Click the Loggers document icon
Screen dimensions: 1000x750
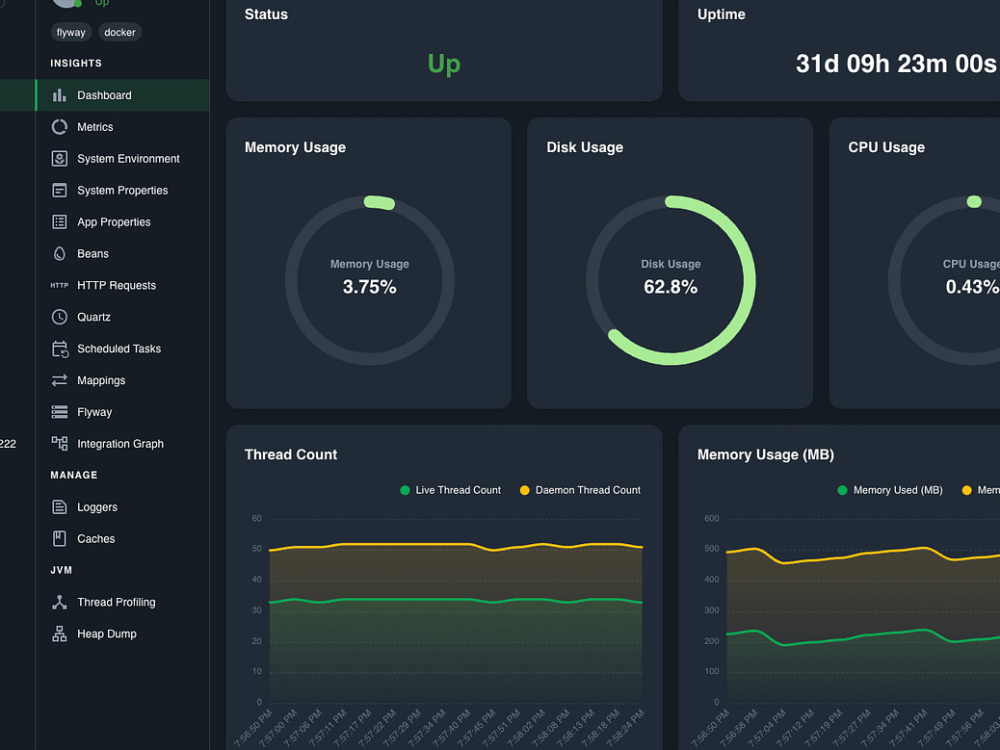point(59,507)
